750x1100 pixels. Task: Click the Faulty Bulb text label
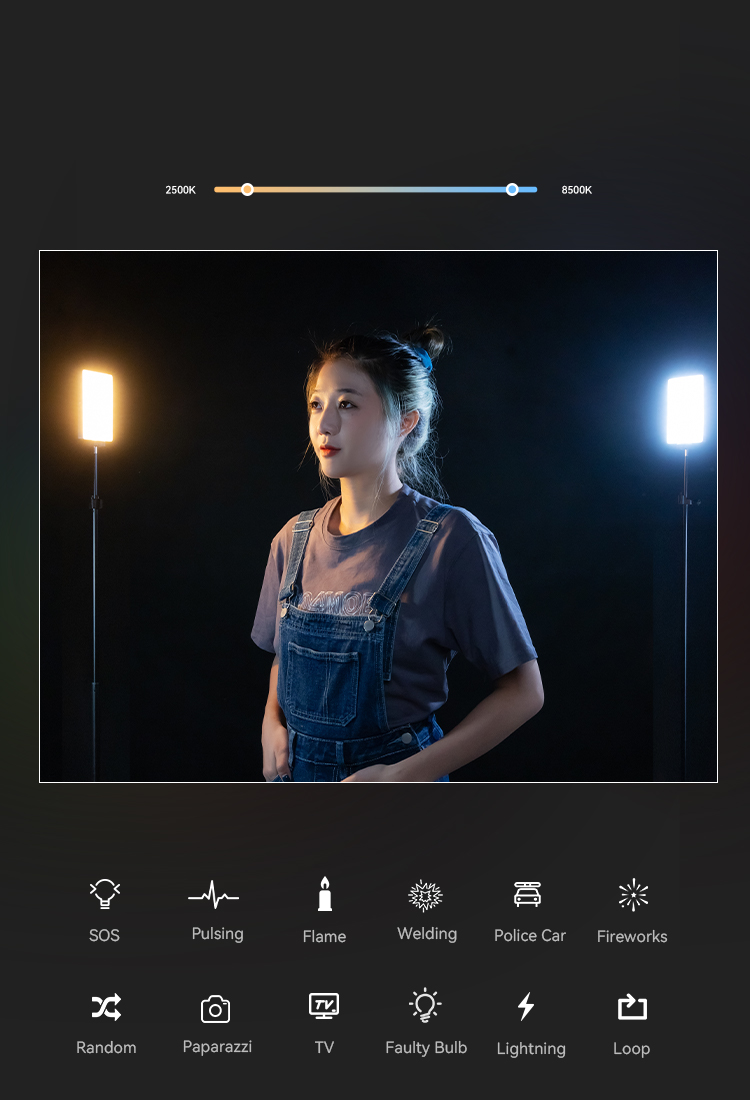pos(426,1047)
